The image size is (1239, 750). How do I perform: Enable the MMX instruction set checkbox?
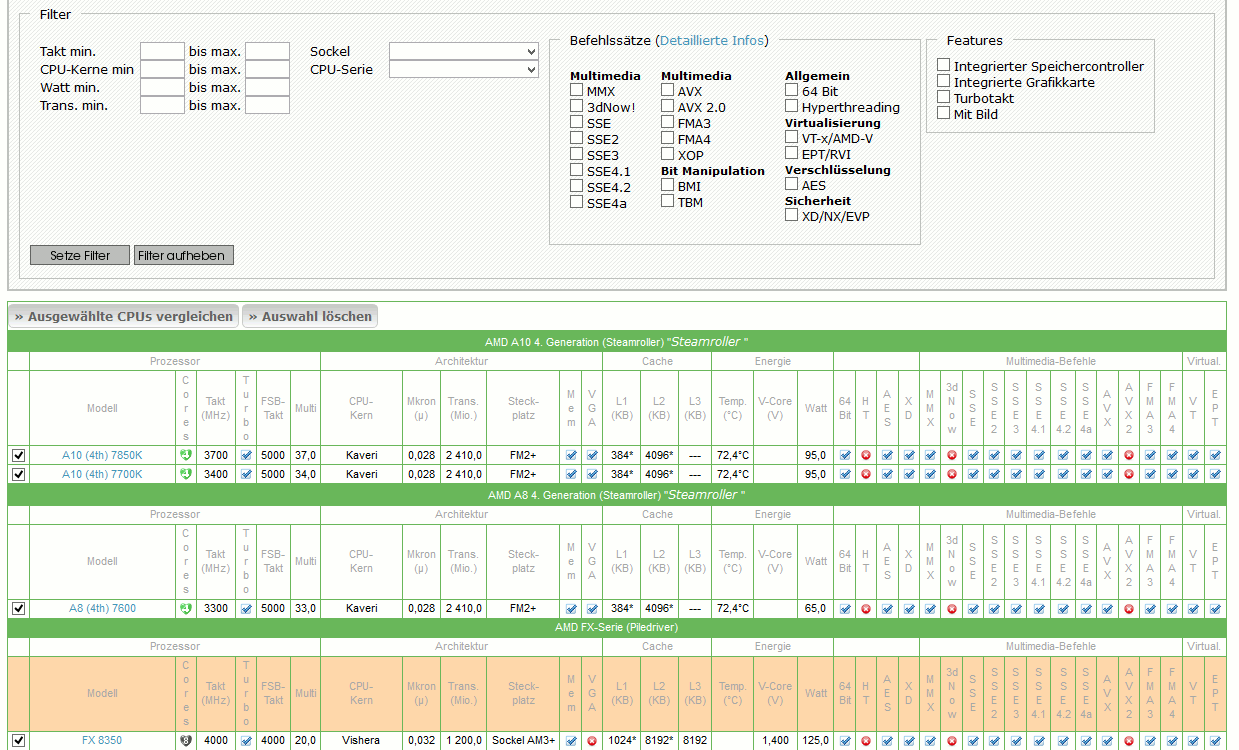(577, 90)
